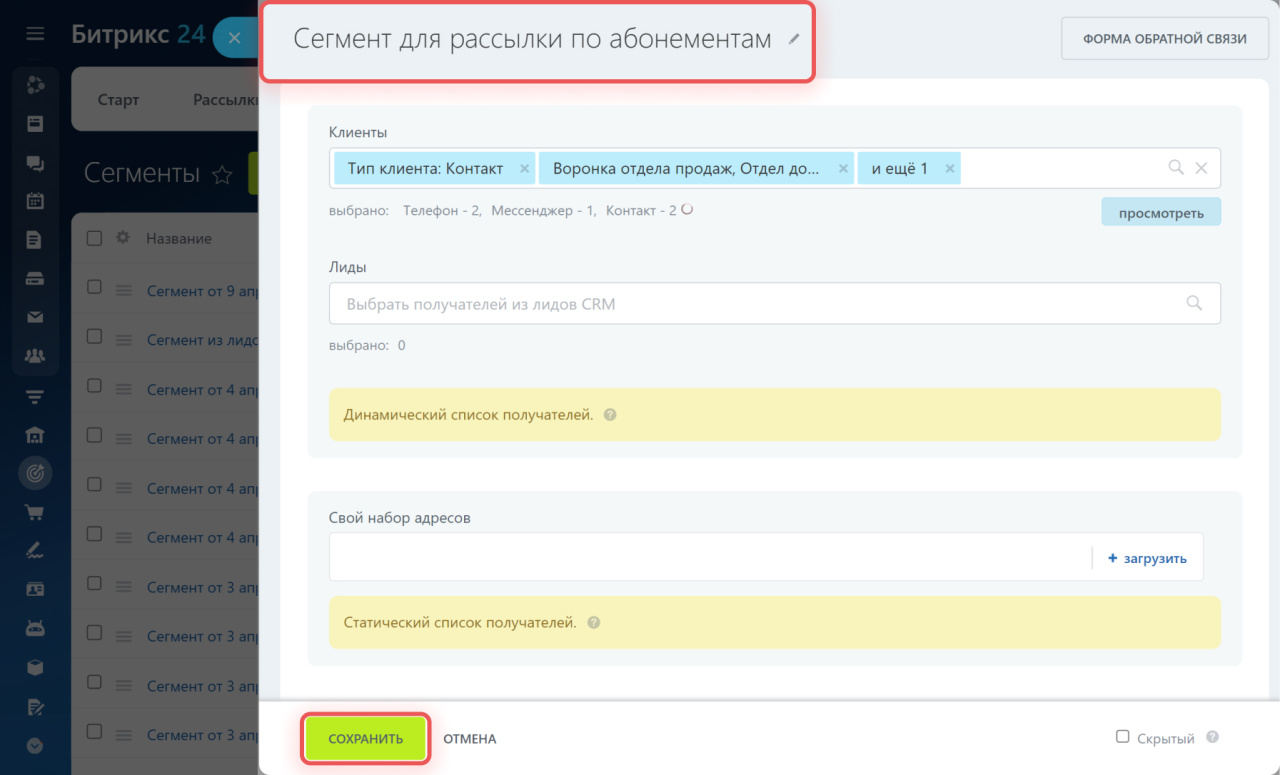Tick the select-all checkbox in Название header
Viewport: 1280px width, 775px height.
coord(94,238)
